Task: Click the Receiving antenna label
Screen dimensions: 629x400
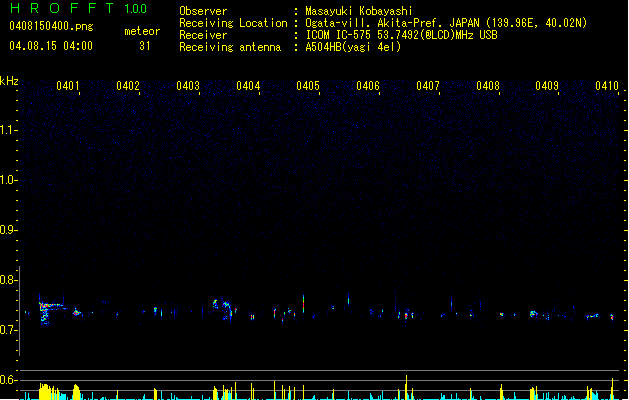Action: [230, 47]
